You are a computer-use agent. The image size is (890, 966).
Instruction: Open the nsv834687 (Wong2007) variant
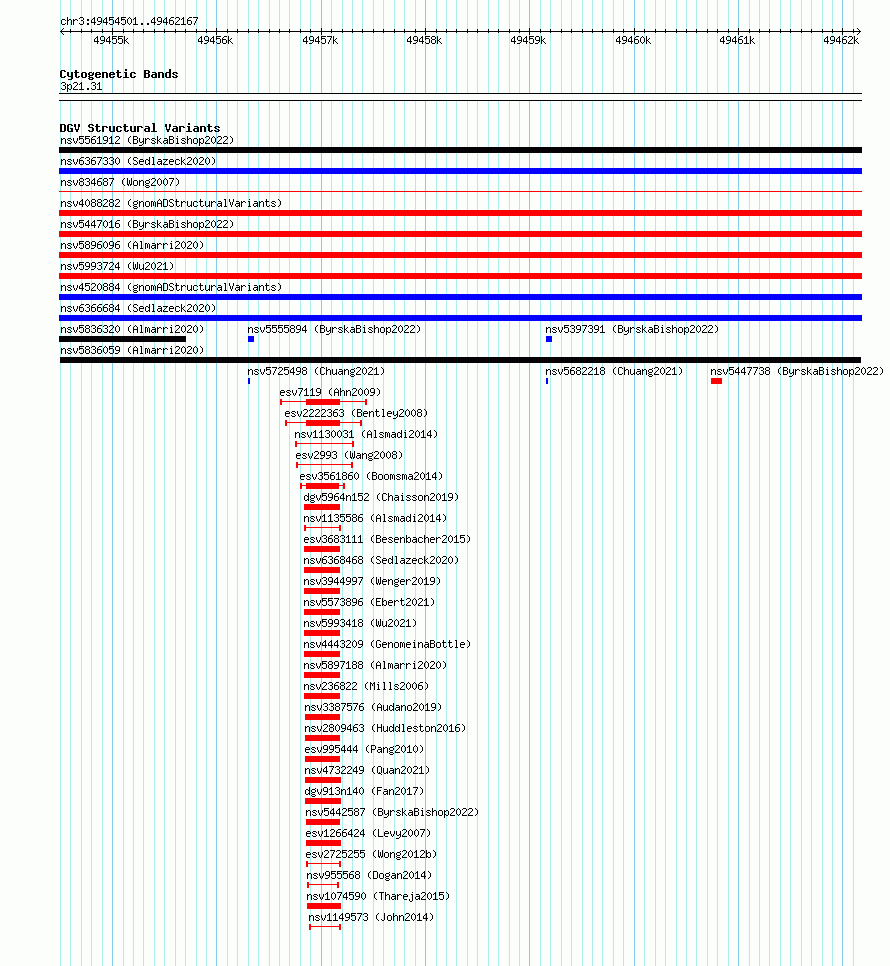(120, 182)
